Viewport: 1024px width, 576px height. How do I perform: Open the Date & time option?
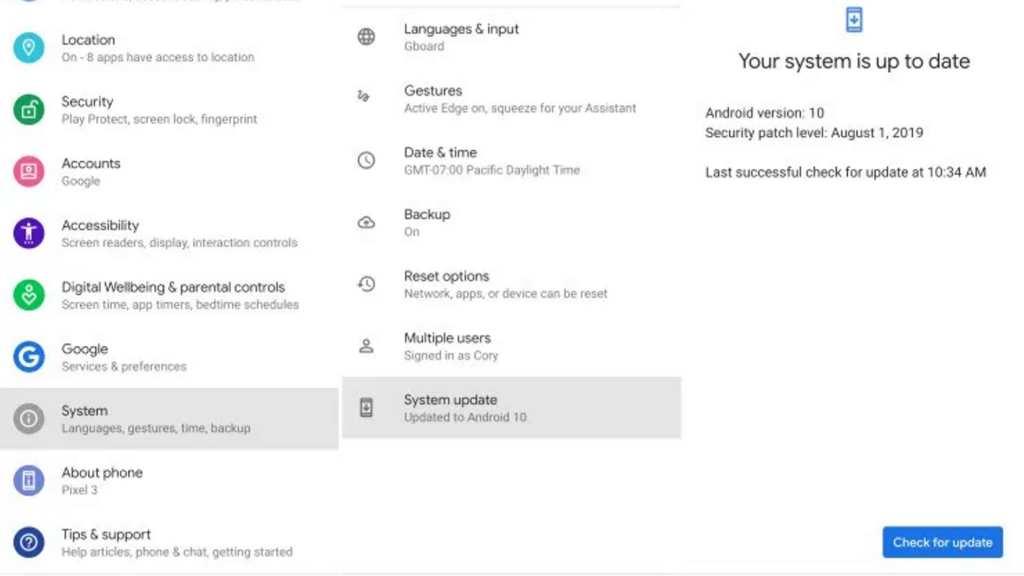pyautogui.click(x=511, y=160)
